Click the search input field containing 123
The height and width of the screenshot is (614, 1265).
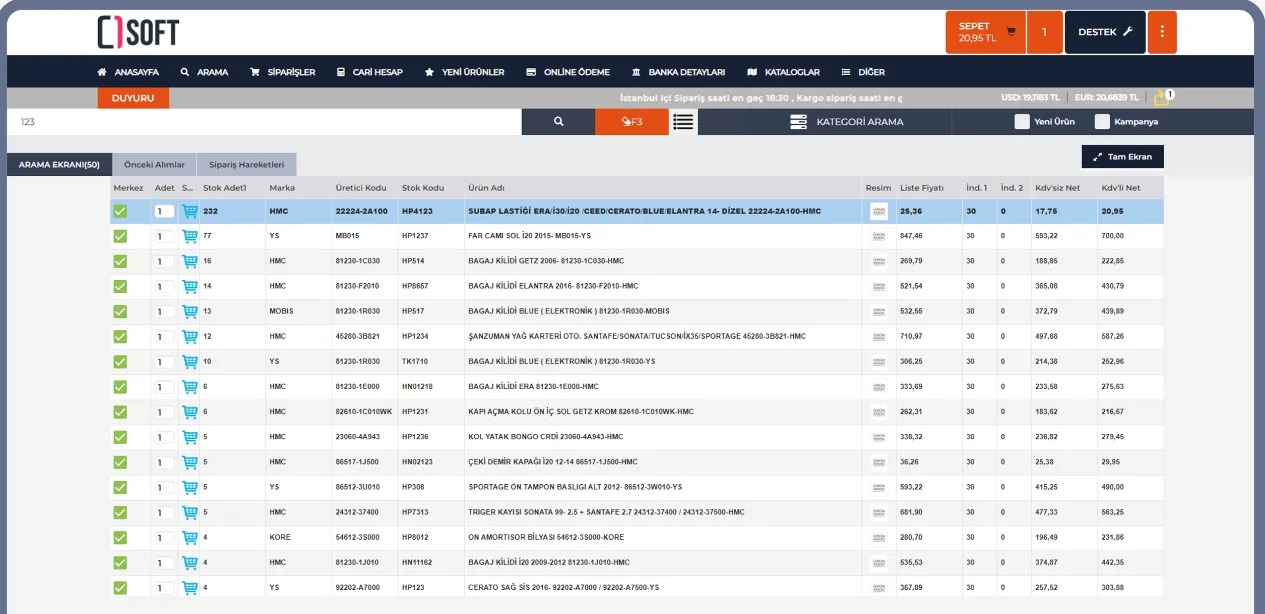point(265,122)
